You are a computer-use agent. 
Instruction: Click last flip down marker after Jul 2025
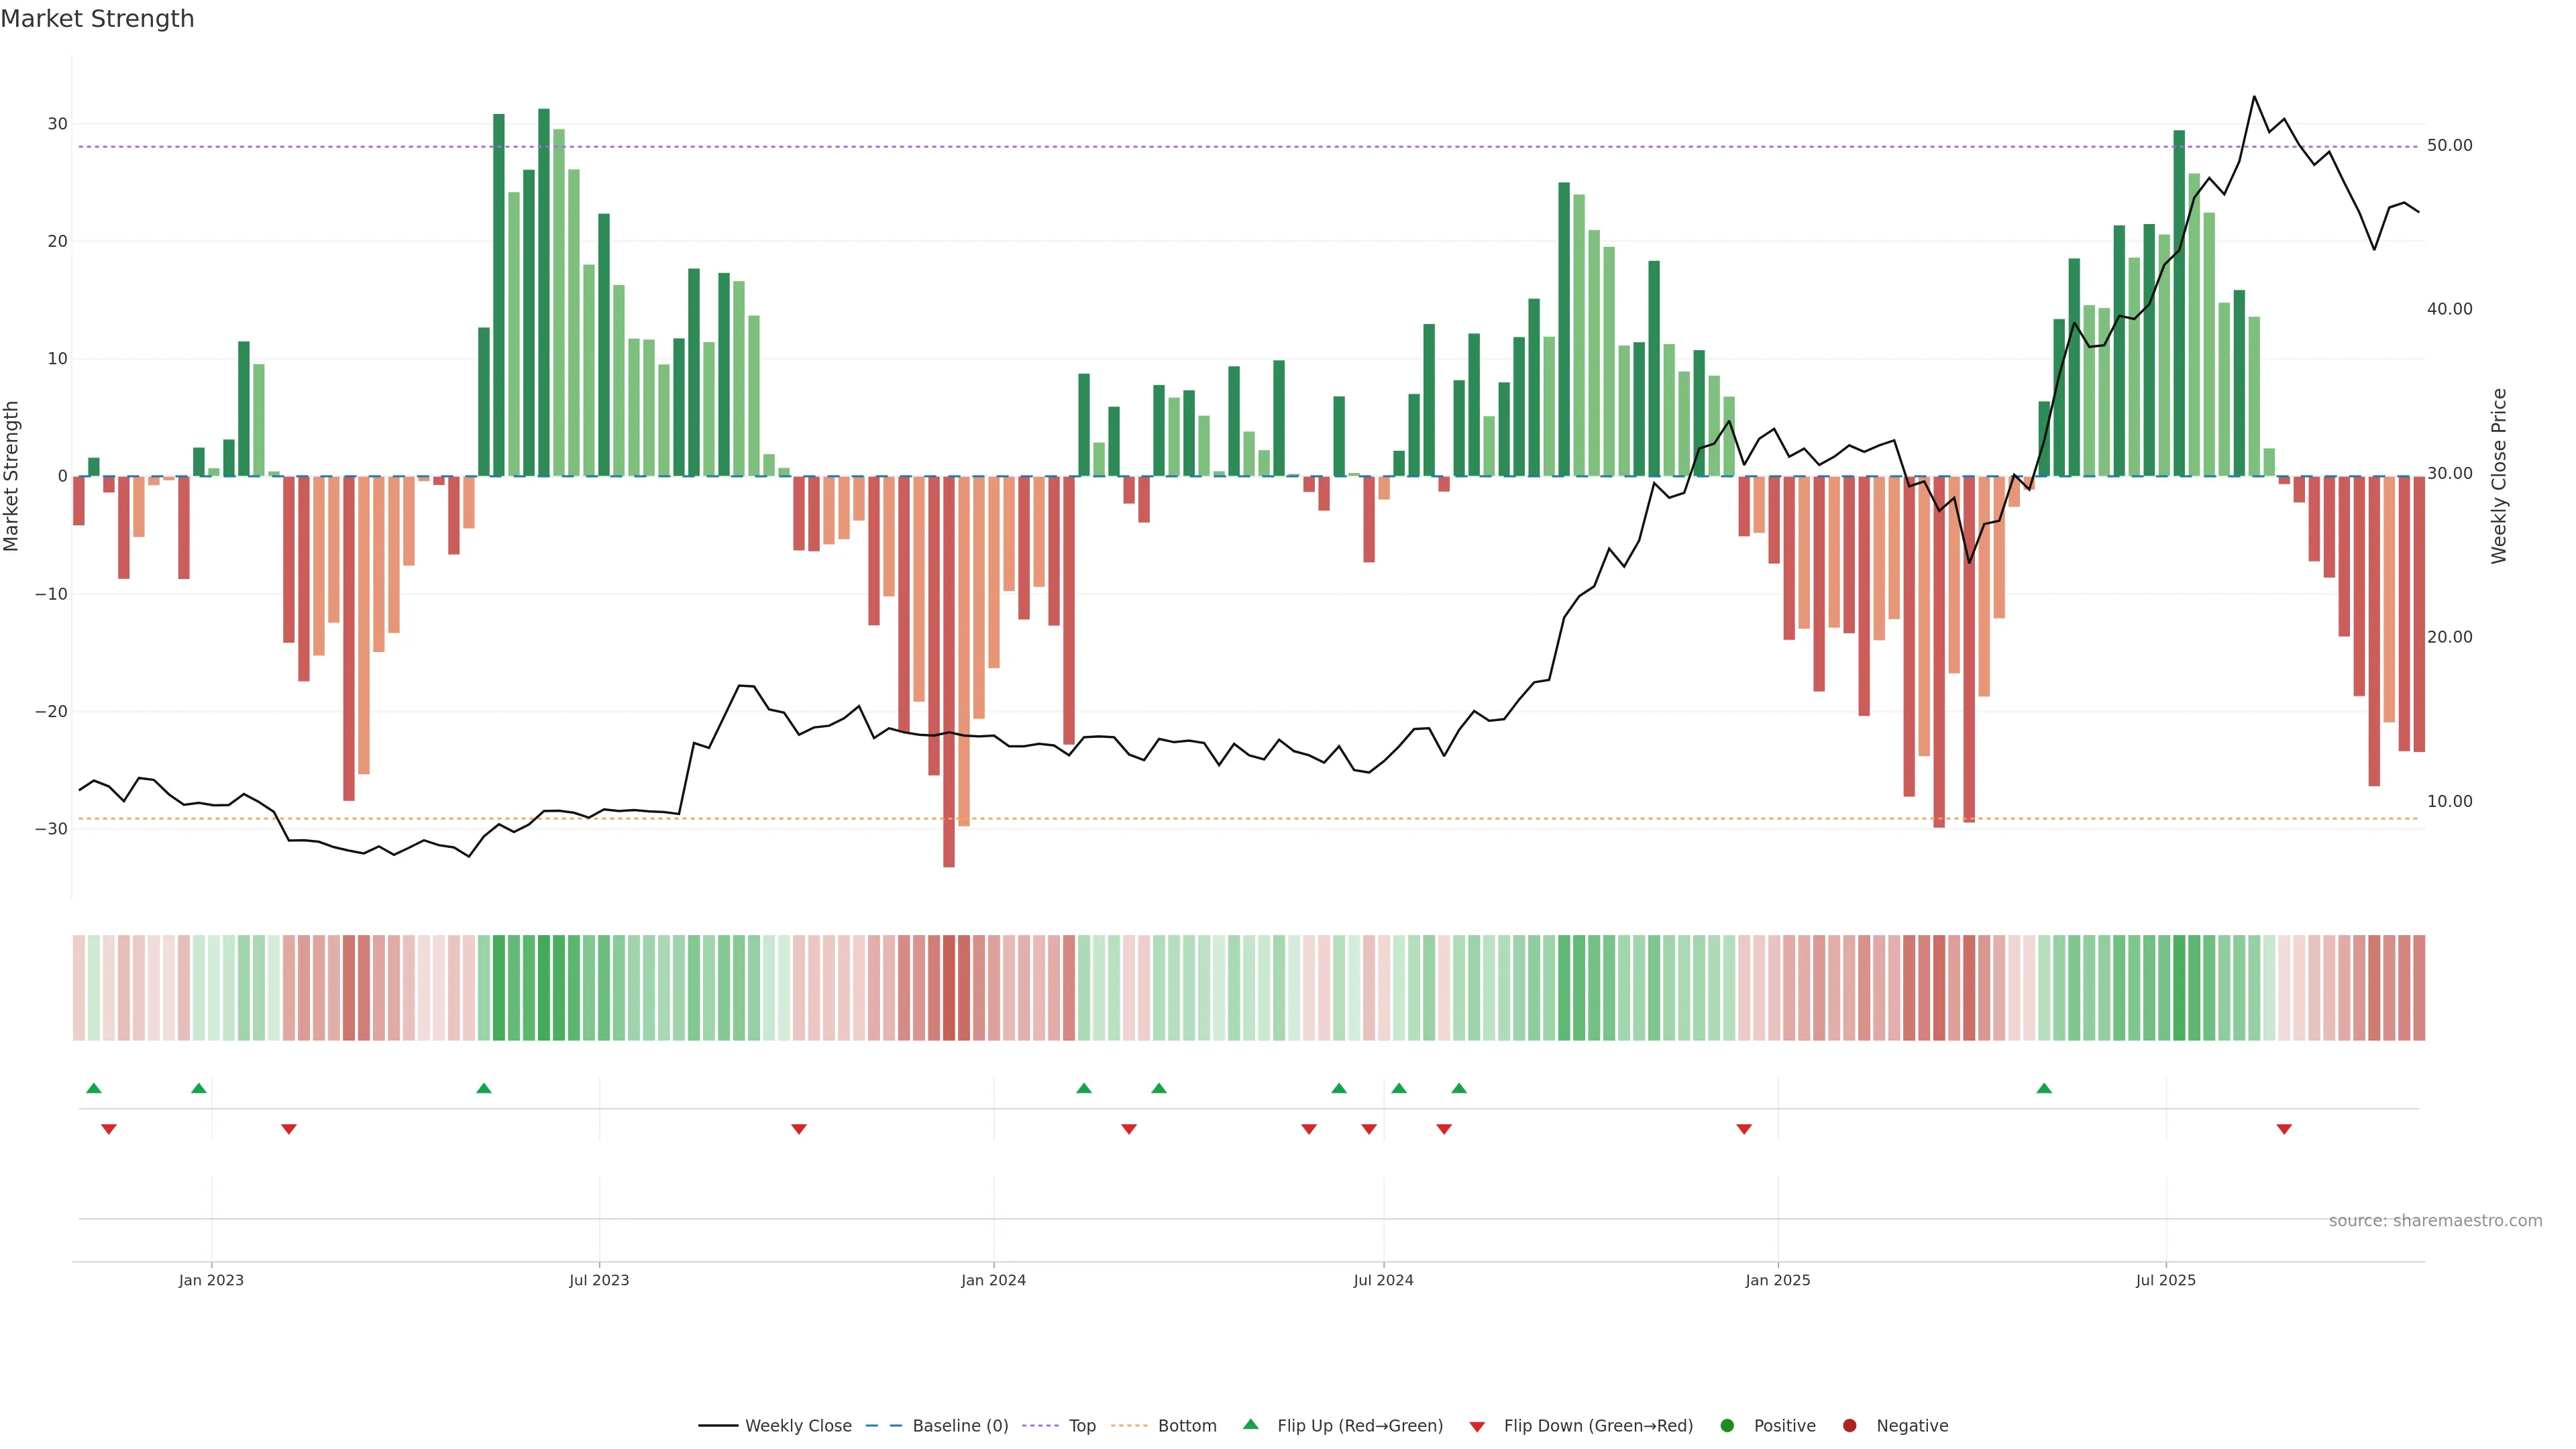pyautogui.click(x=2284, y=1129)
